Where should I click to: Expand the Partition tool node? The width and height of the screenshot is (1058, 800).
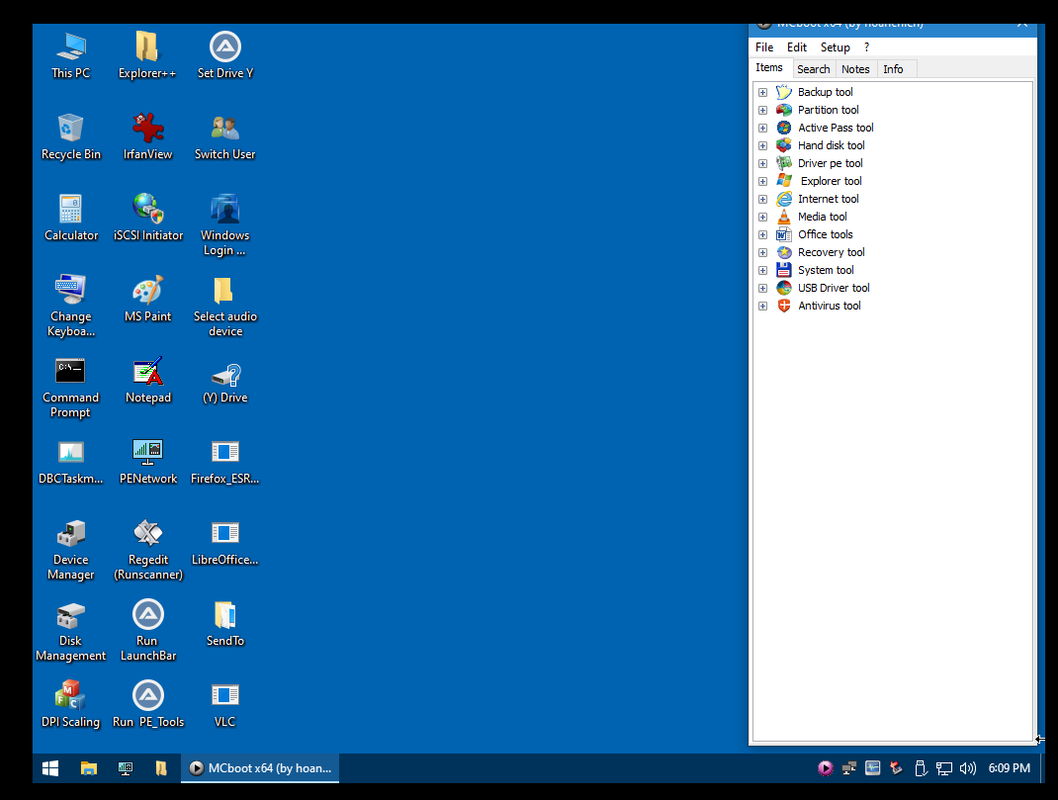pyautogui.click(x=762, y=110)
